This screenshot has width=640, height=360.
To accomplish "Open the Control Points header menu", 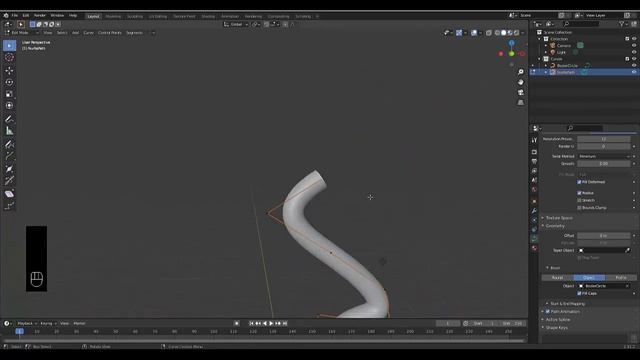I will 109,33.
